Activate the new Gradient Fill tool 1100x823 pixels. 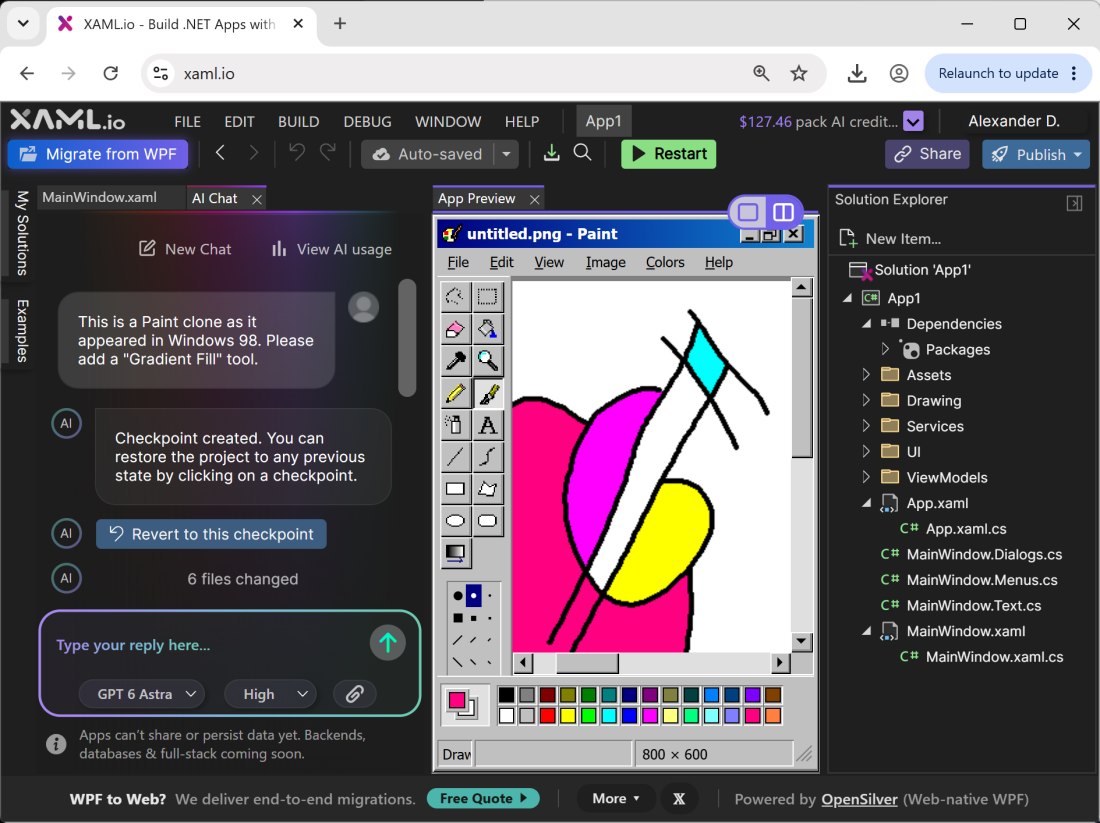tap(455, 554)
